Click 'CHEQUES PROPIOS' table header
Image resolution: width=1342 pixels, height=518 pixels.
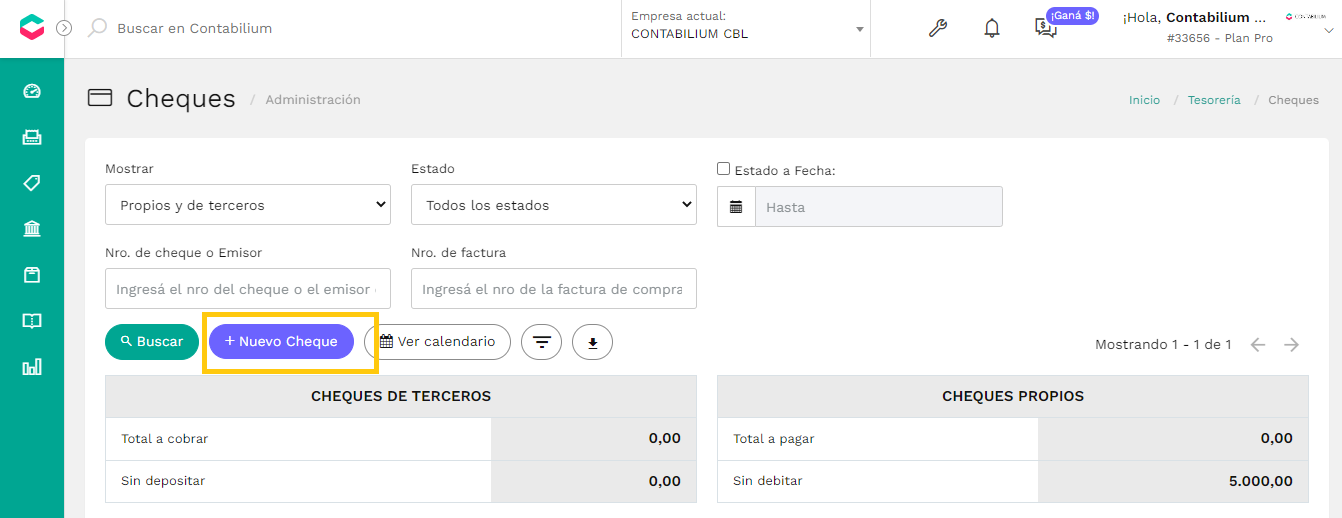[1013, 396]
